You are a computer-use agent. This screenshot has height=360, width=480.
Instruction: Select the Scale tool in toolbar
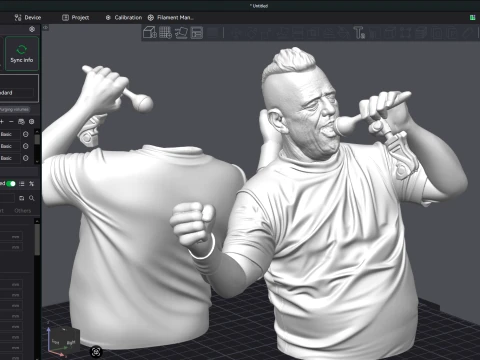point(267,33)
